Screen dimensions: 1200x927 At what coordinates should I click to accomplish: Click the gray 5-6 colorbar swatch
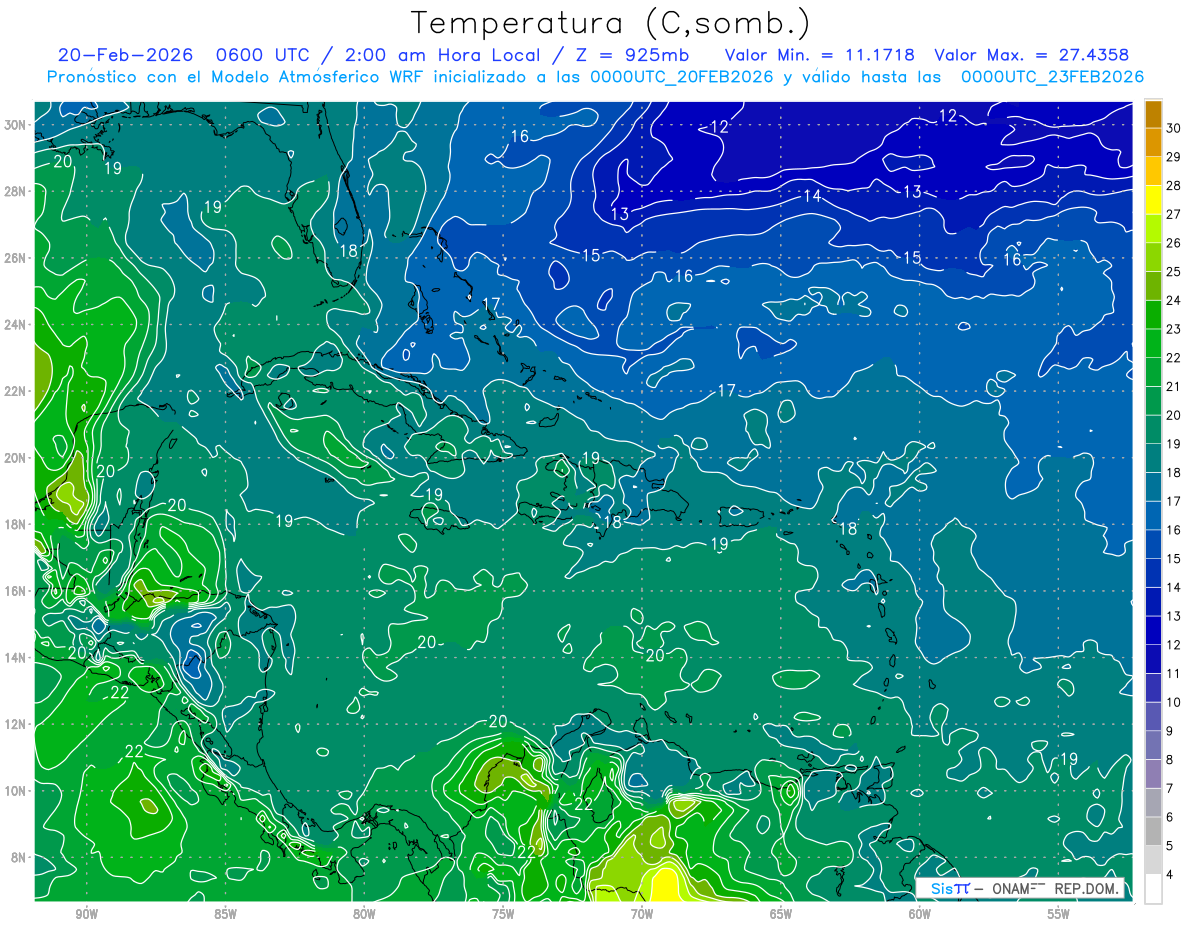(x=1153, y=831)
